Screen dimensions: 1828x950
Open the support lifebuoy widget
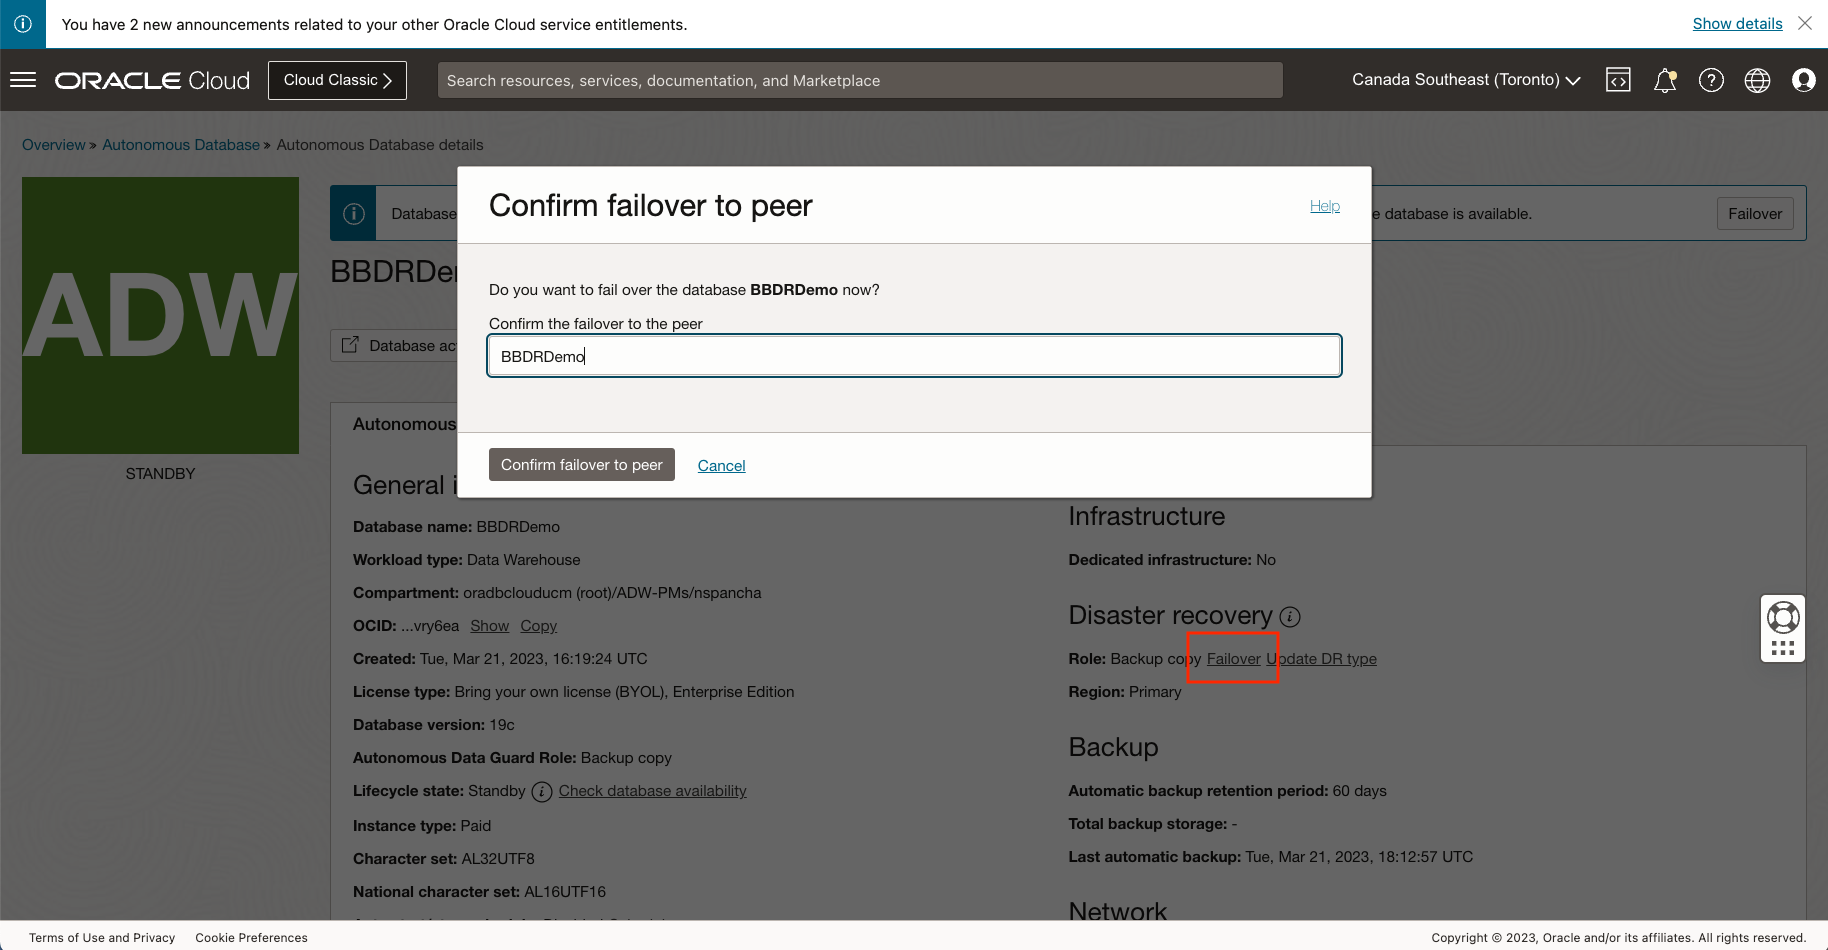pyautogui.click(x=1783, y=617)
